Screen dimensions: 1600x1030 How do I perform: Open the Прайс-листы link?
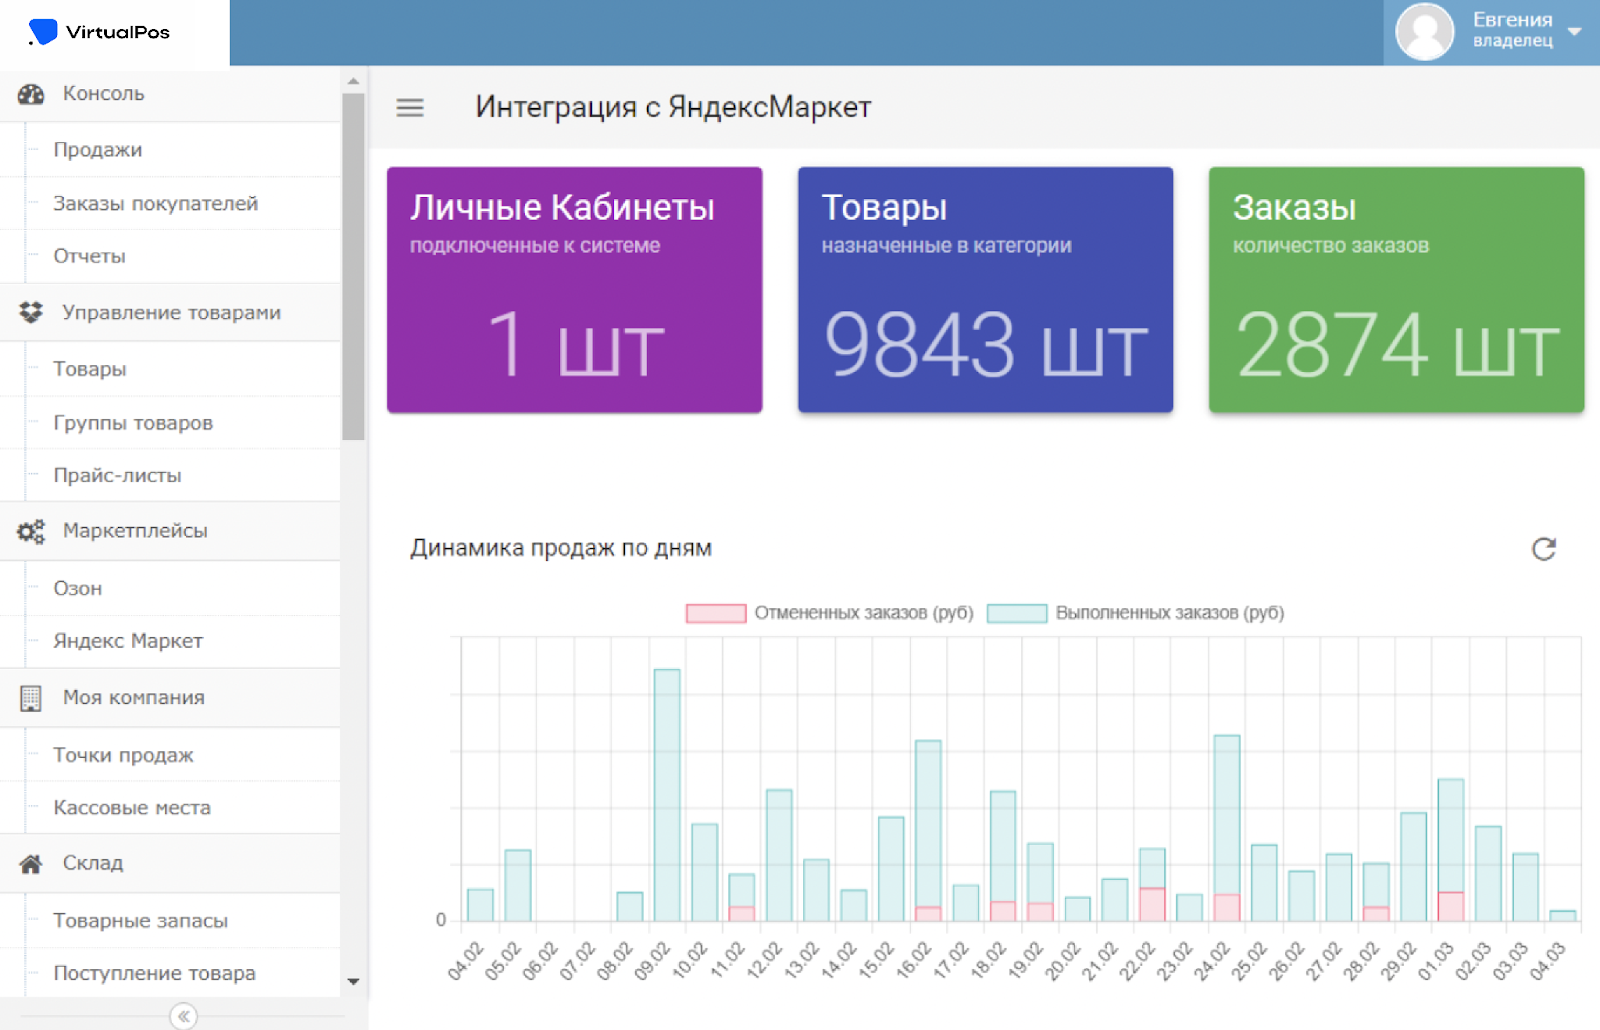click(117, 476)
